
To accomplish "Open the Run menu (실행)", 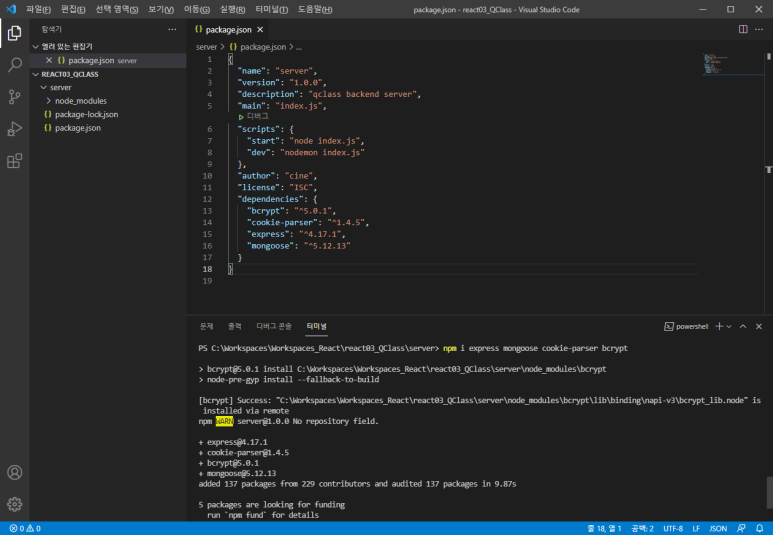I will [x=232, y=9].
